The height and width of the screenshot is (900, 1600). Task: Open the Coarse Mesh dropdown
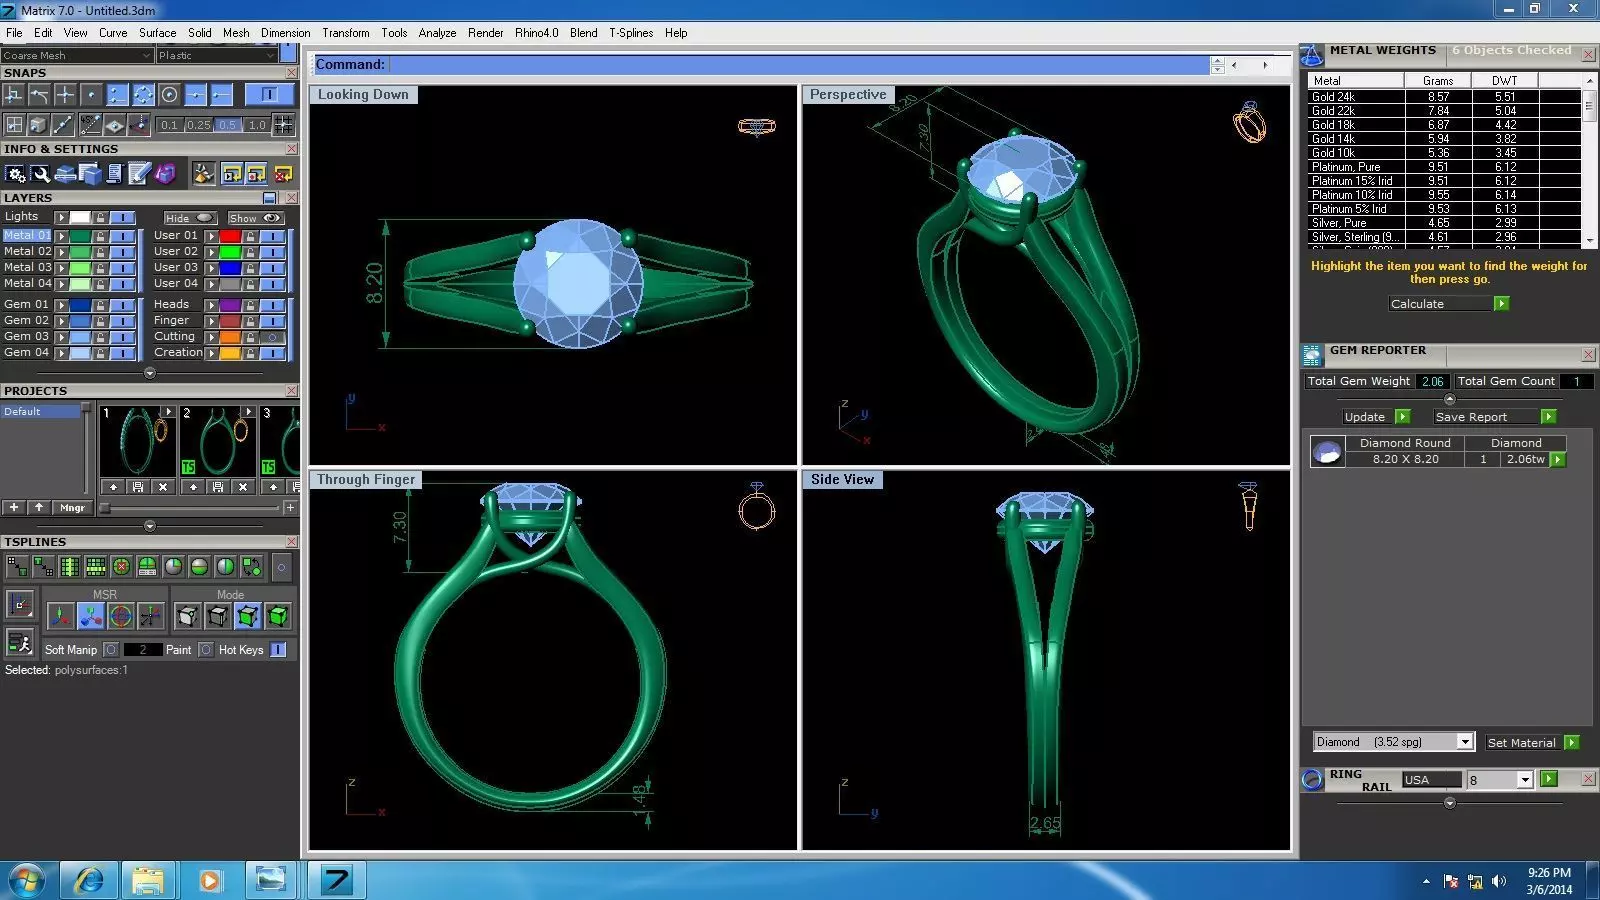[77, 56]
